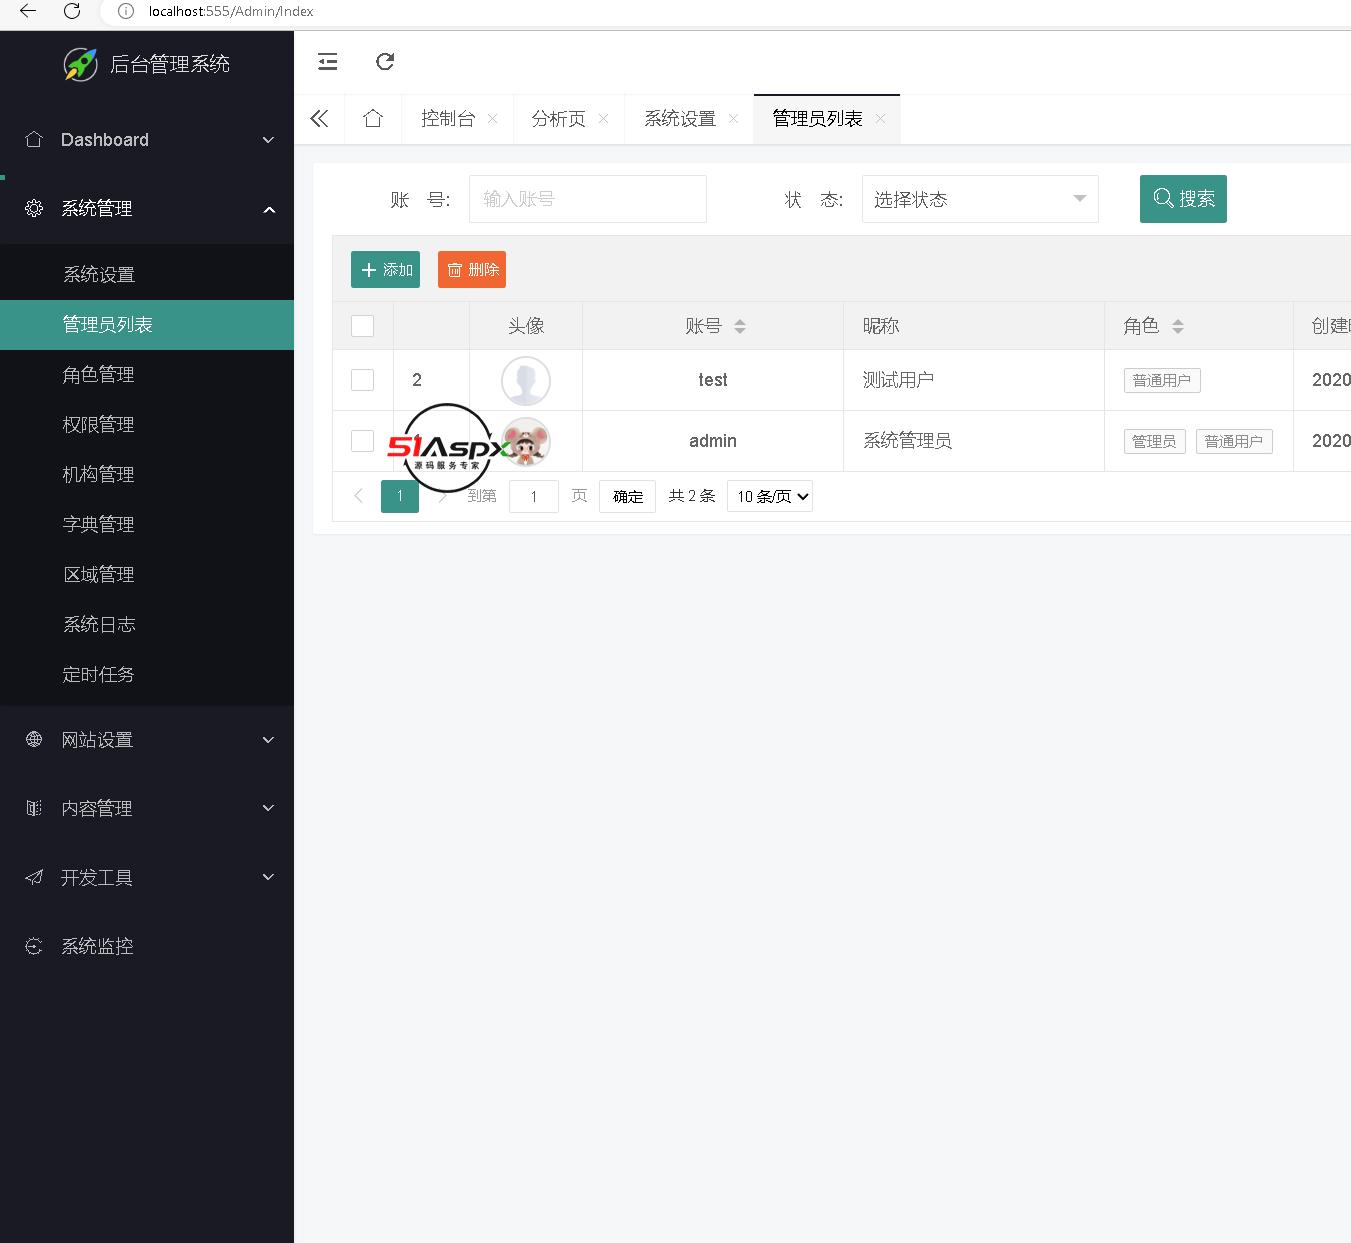This screenshot has width=1351, height=1243.
Task: Reload the page with browser refresh
Action: pyautogui.click(x=72, y=11)
